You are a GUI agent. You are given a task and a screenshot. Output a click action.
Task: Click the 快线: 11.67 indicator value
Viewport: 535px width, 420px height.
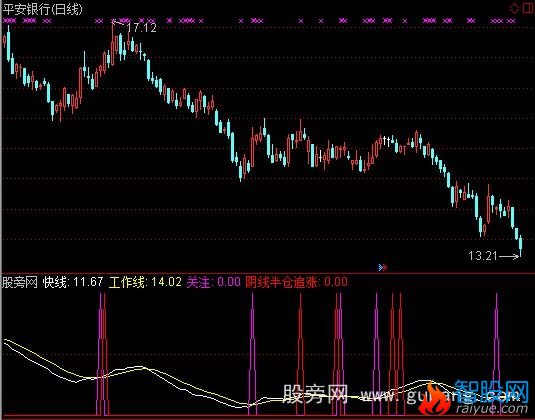tap(73, 282)
